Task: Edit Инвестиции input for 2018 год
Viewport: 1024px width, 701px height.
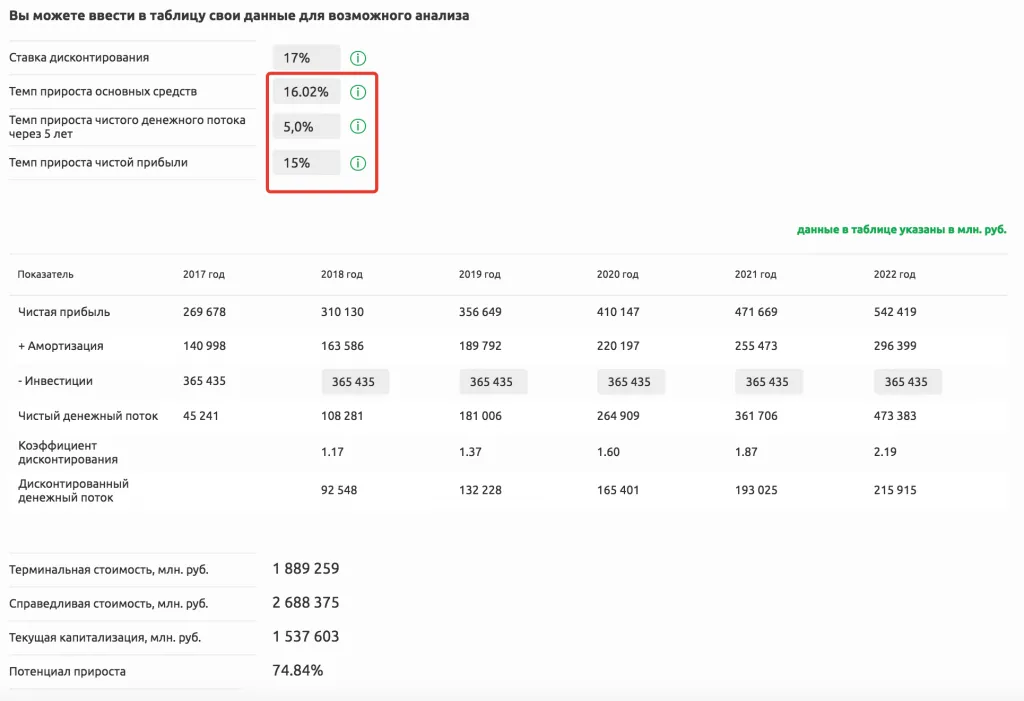Action: [x=354, y=382]
